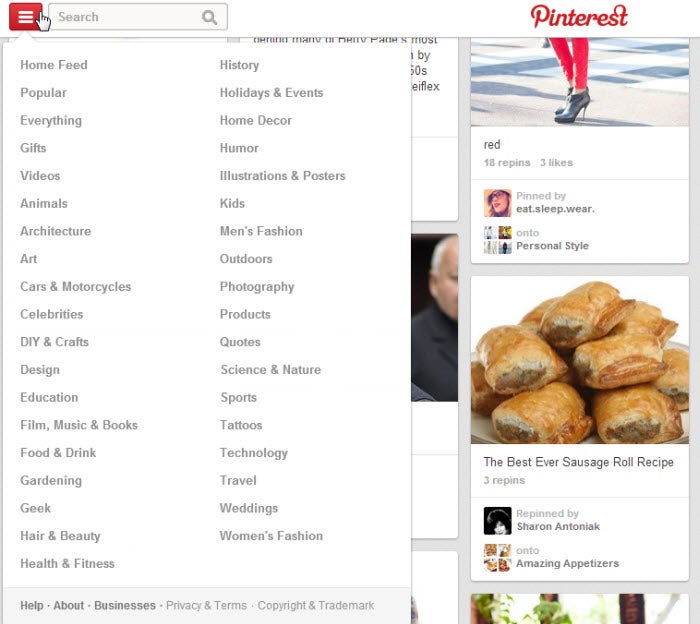Open Health & Fitness category
The width and height of the screenshot is (700, 624).
[67, 563]
